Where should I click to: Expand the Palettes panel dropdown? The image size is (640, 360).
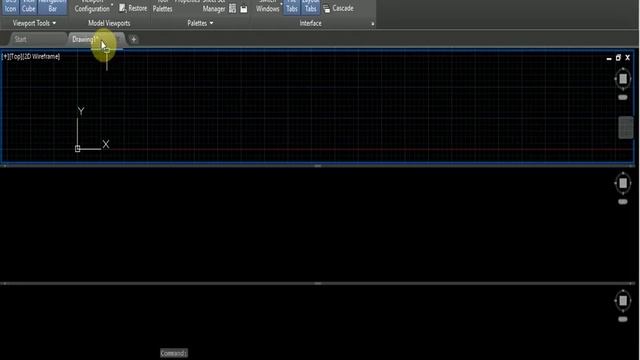pos(200,23)
